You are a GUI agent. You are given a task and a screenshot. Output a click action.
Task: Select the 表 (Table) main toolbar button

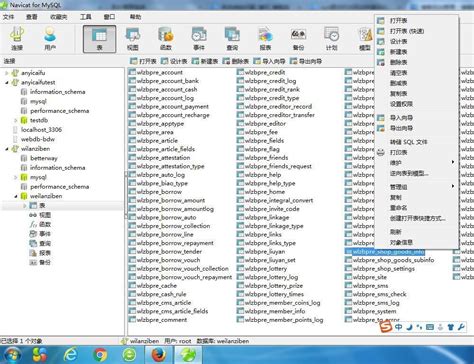(x=99, y=39)
